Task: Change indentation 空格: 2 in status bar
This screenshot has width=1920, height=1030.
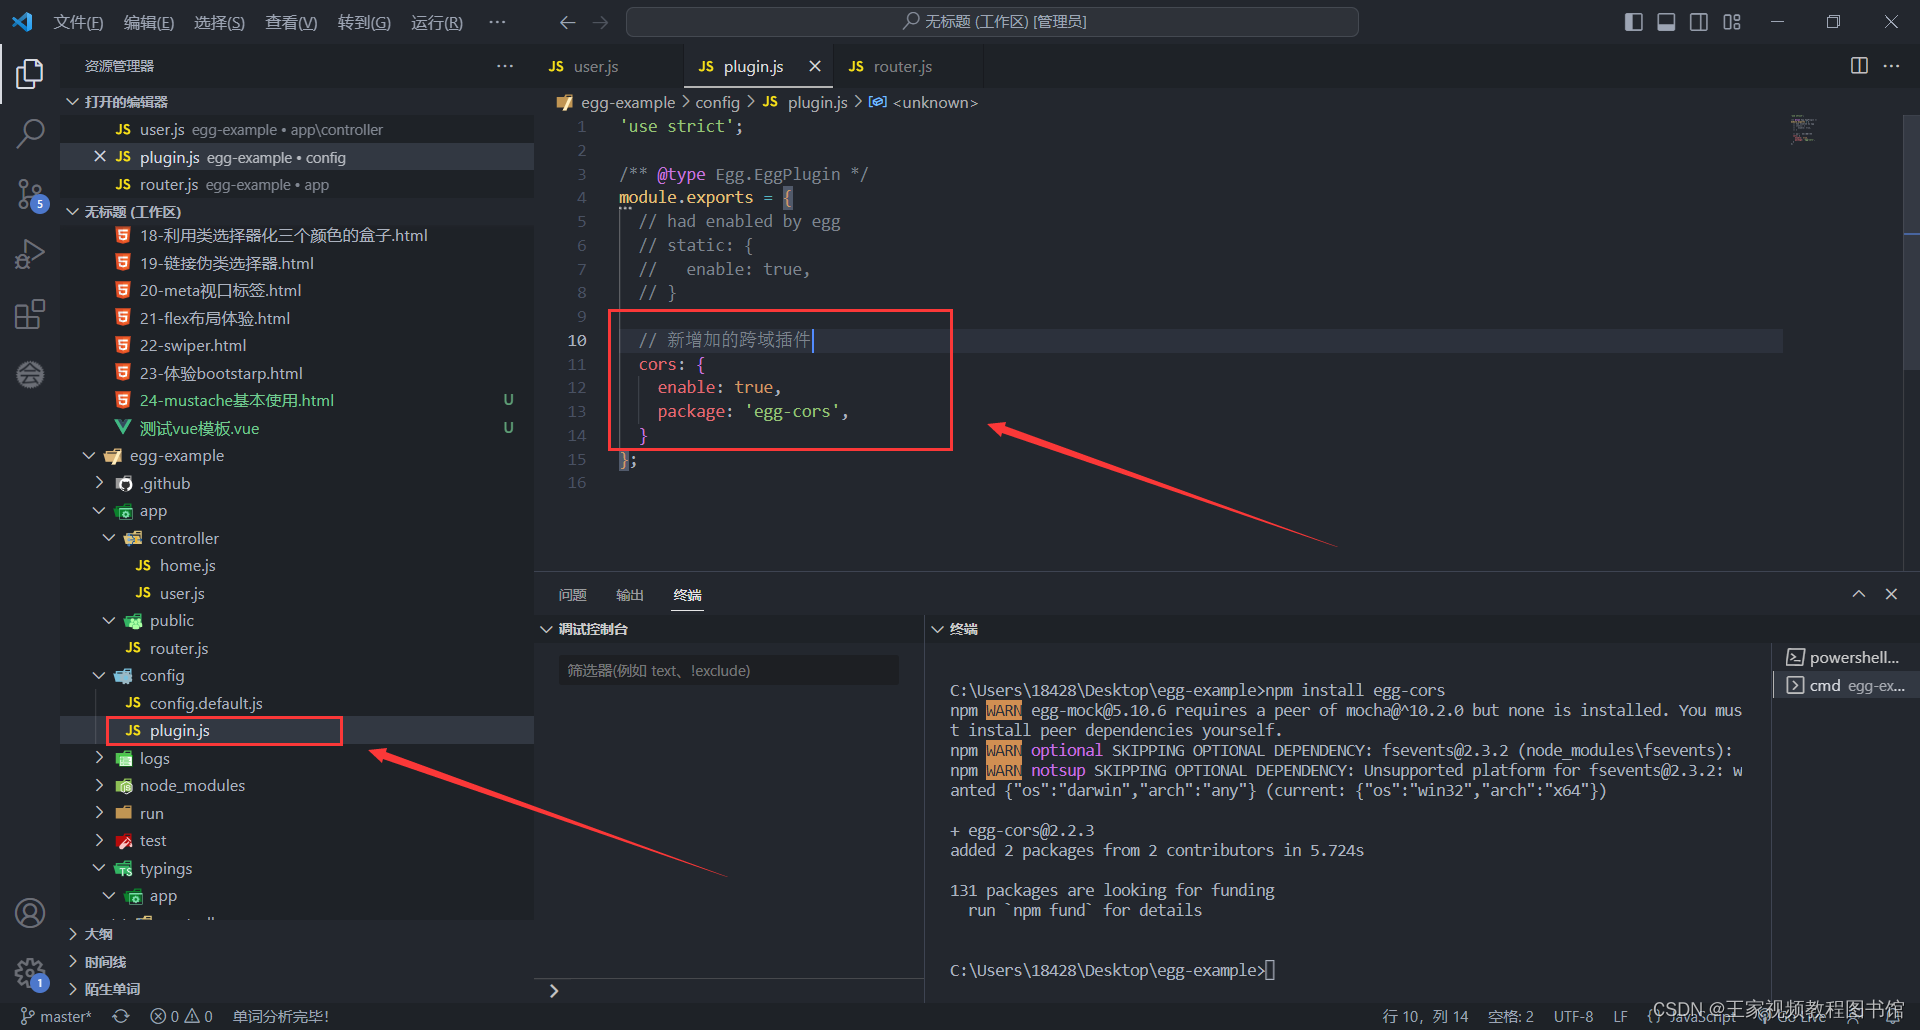Action: [x=1510, y=1017]
